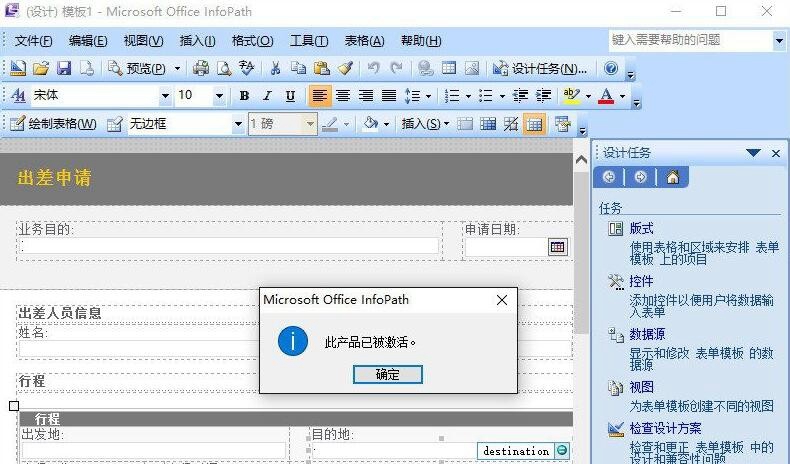Click the Design a Form new icon
Screen dimensions: 790x464
(18, 68)
